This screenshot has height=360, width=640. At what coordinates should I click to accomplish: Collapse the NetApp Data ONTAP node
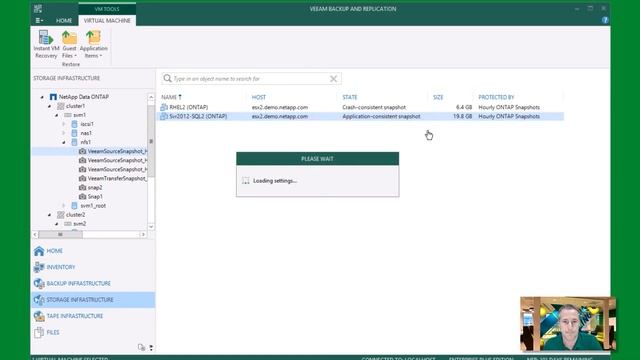[x=42, y=97]
